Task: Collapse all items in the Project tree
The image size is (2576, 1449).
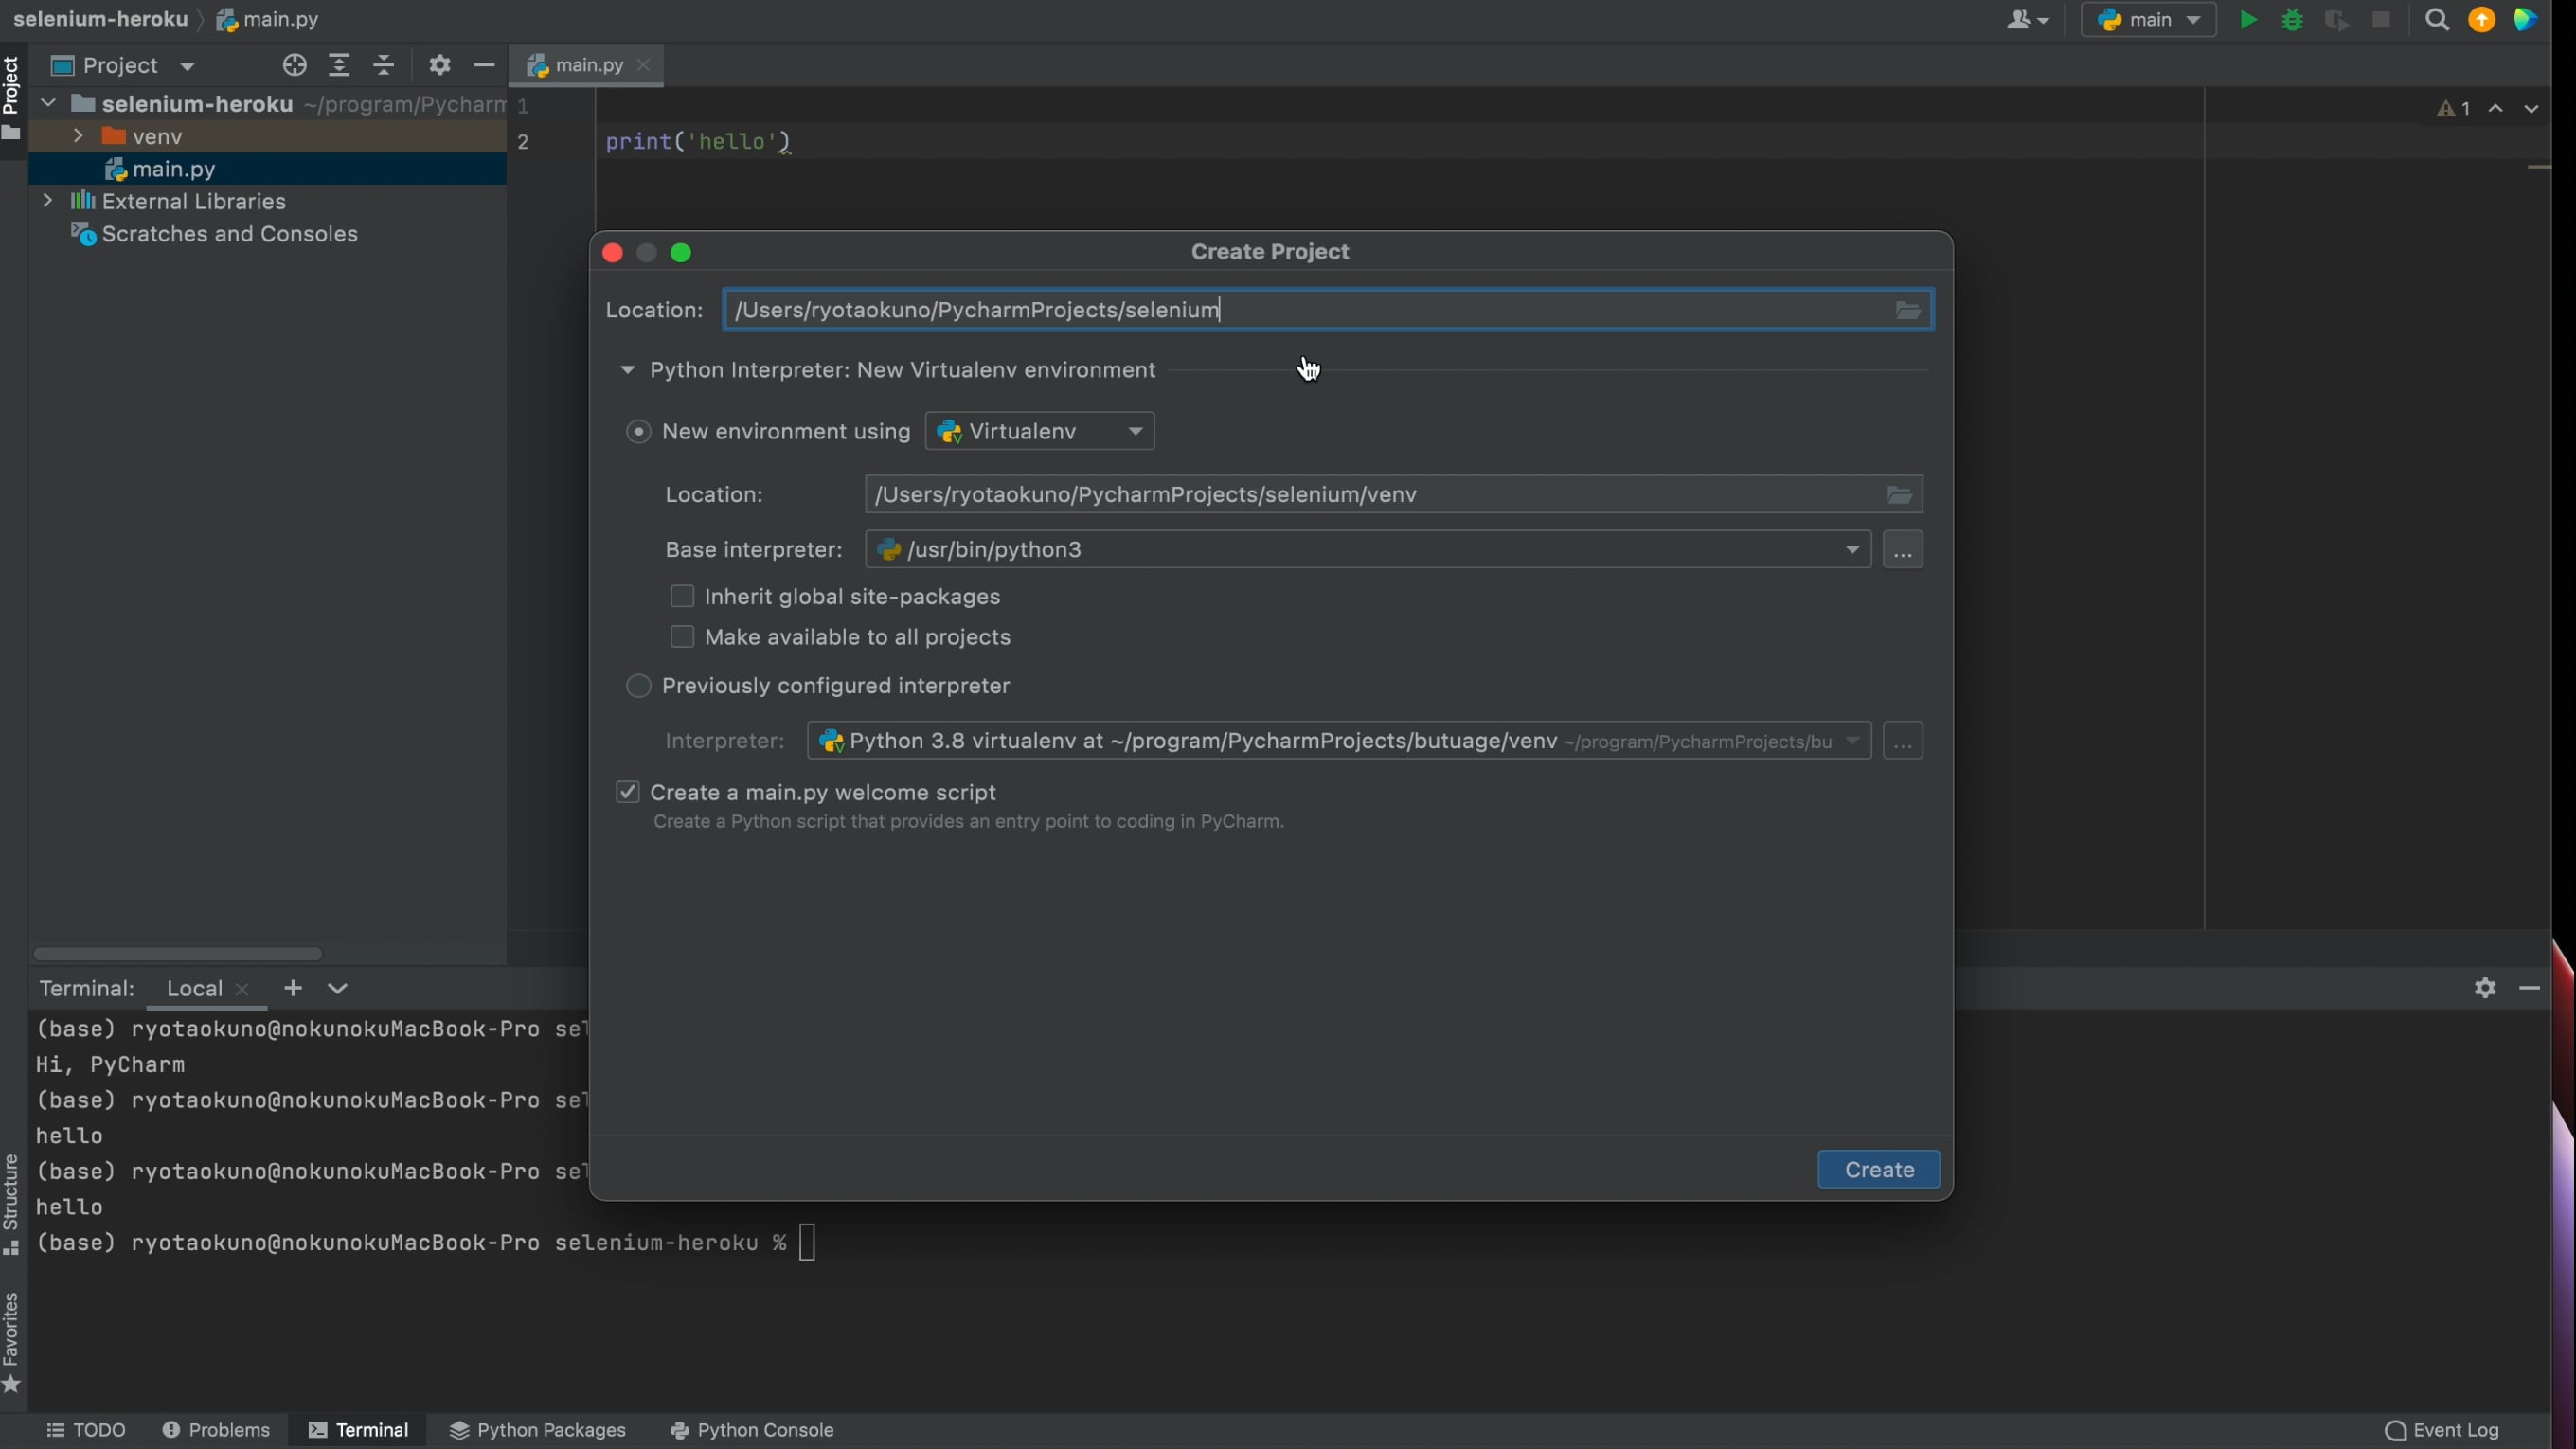Action: point(384,65)
